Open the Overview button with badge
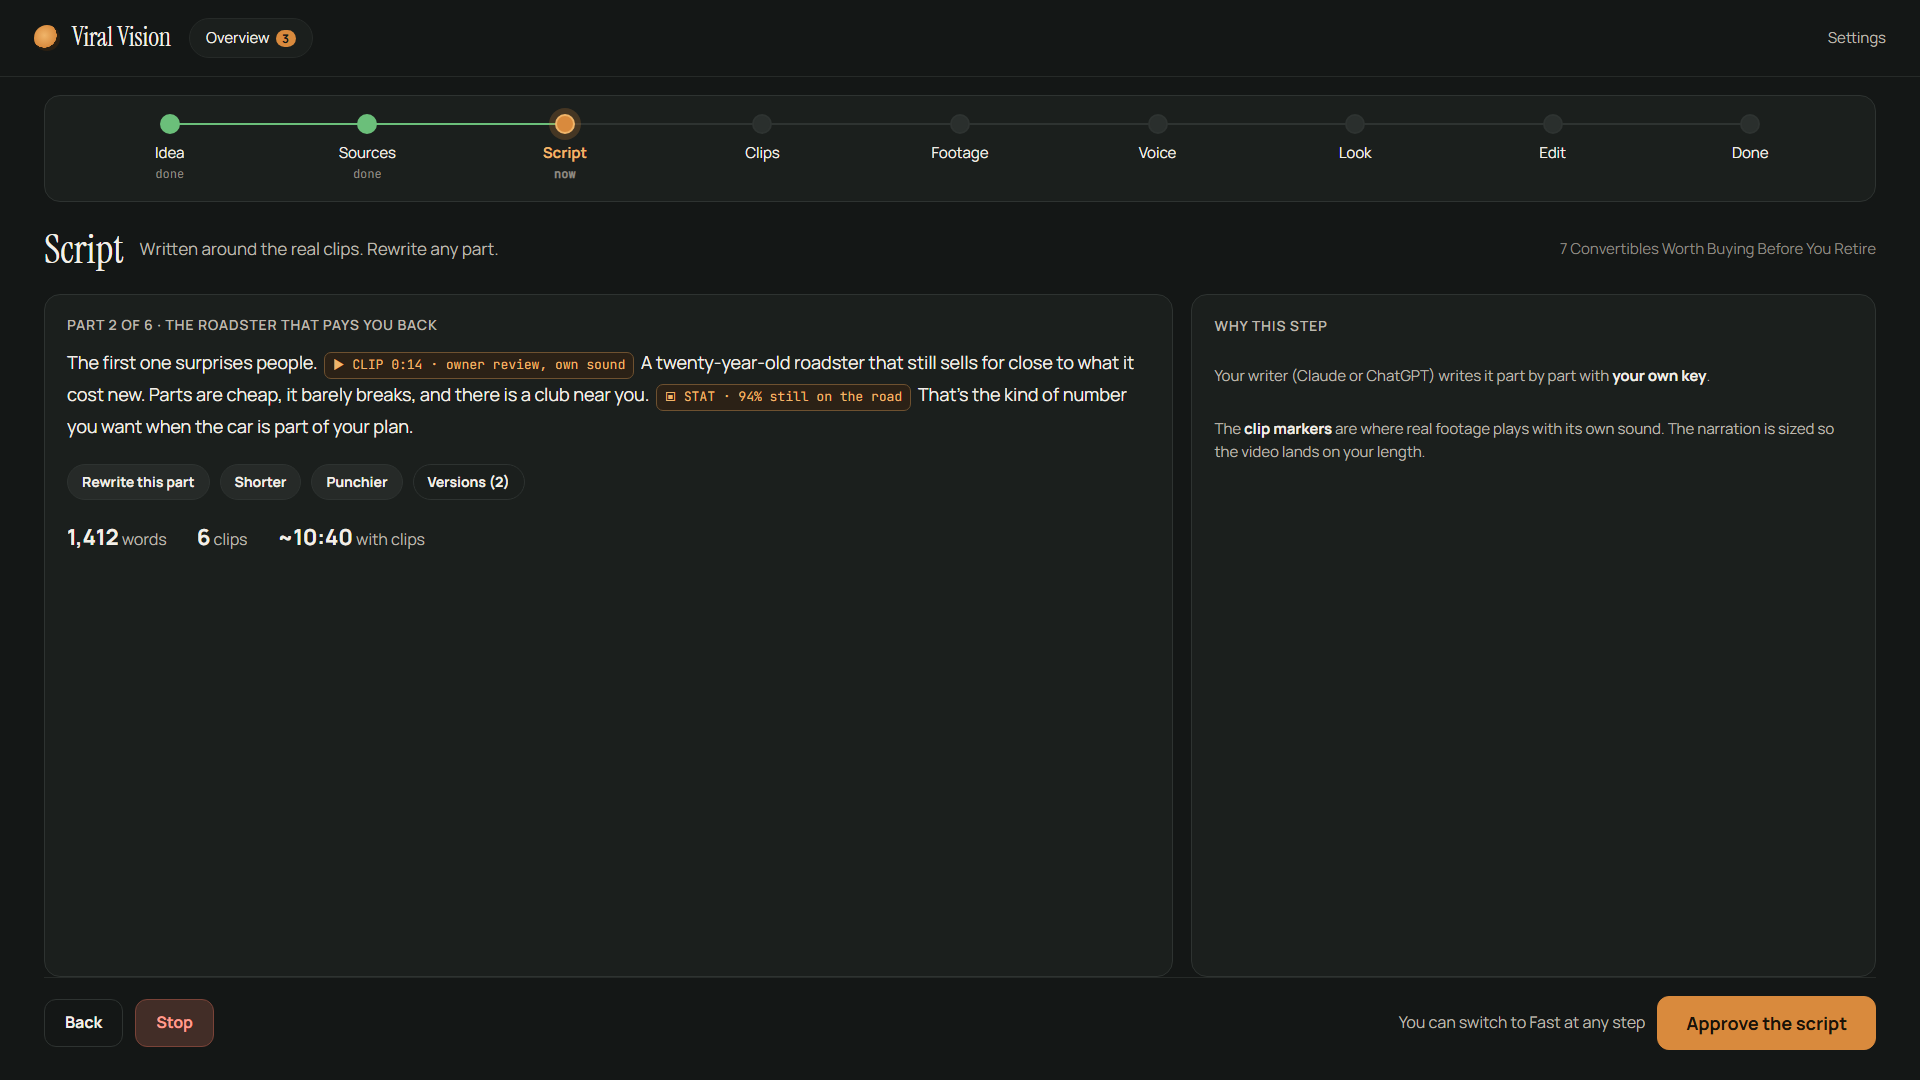Viewport: 1920px width, 1080px height. [250, 38]
